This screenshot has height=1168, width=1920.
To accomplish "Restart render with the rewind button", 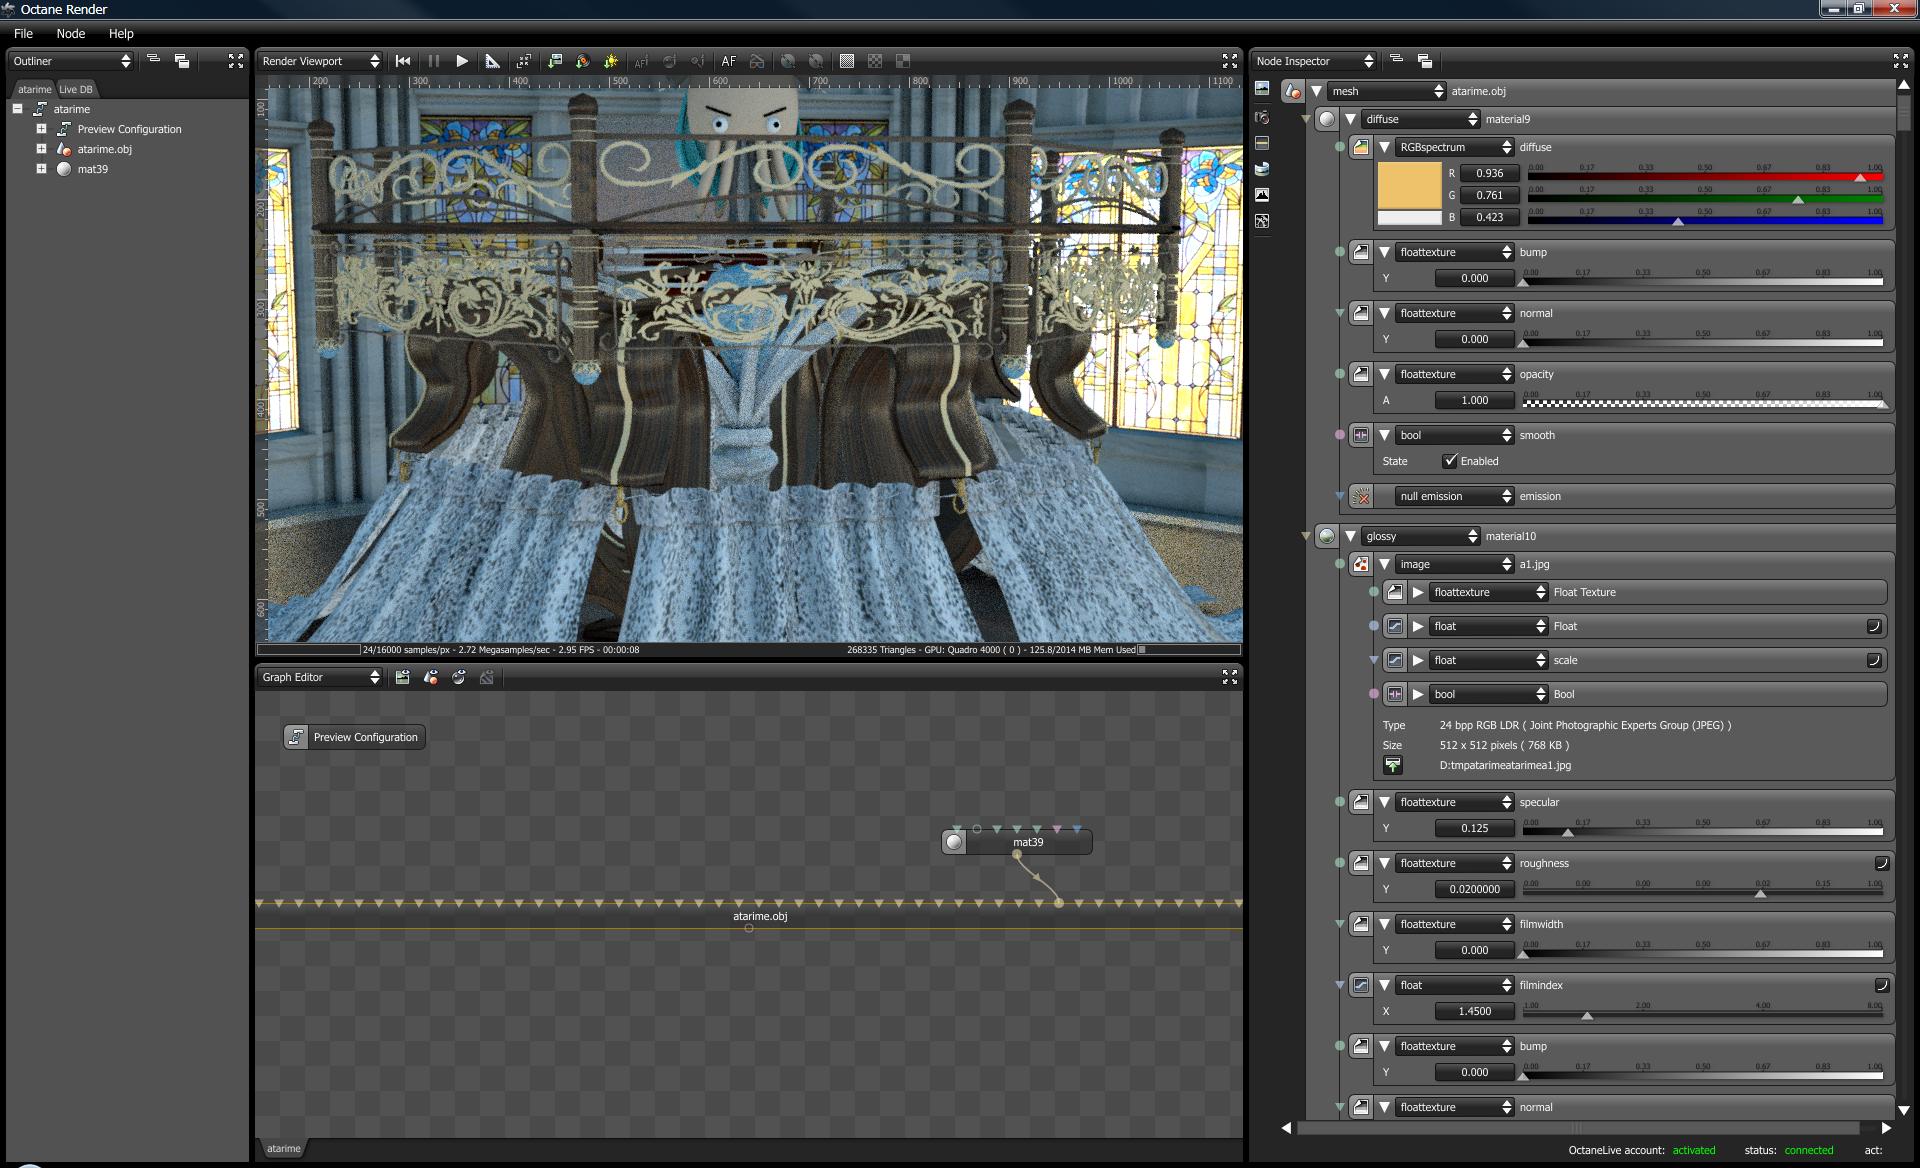I will [403, 61].
